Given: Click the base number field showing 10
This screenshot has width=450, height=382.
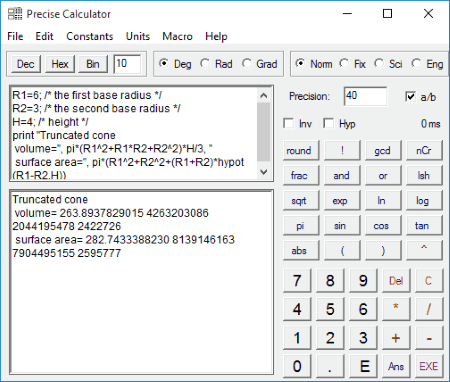Looking at the screenshot, I should [127, 64].
